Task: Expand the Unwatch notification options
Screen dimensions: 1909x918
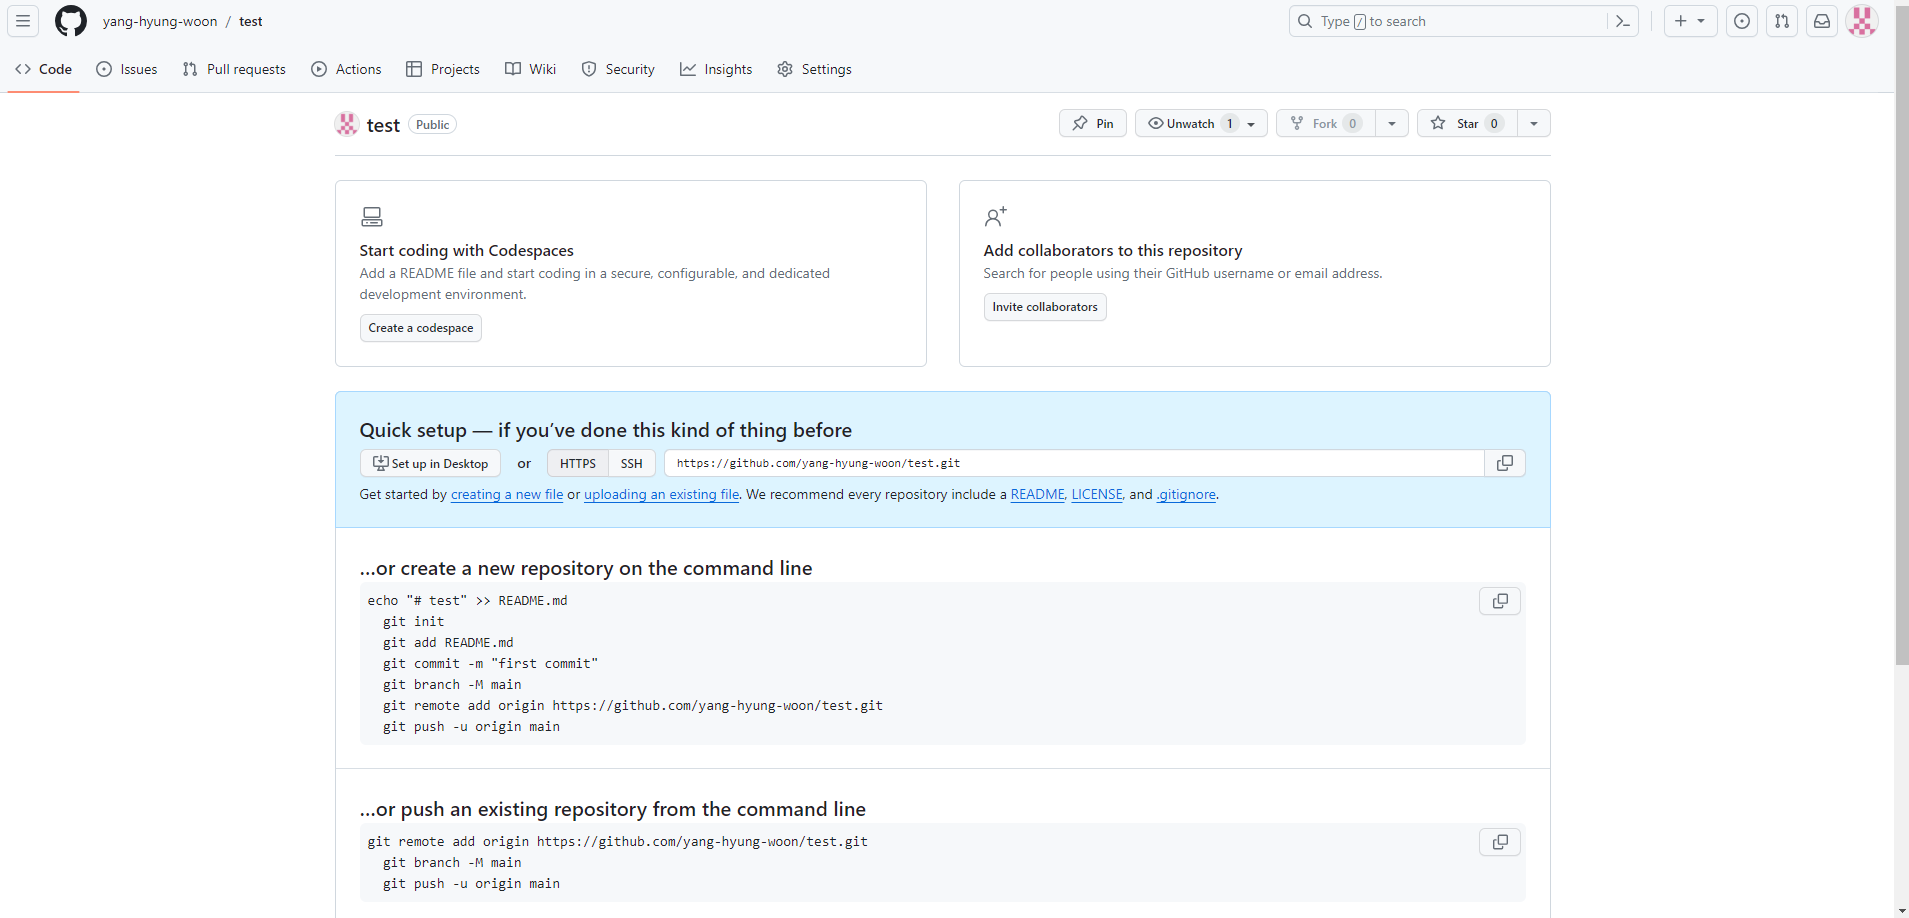Action: pos(1253,123)
